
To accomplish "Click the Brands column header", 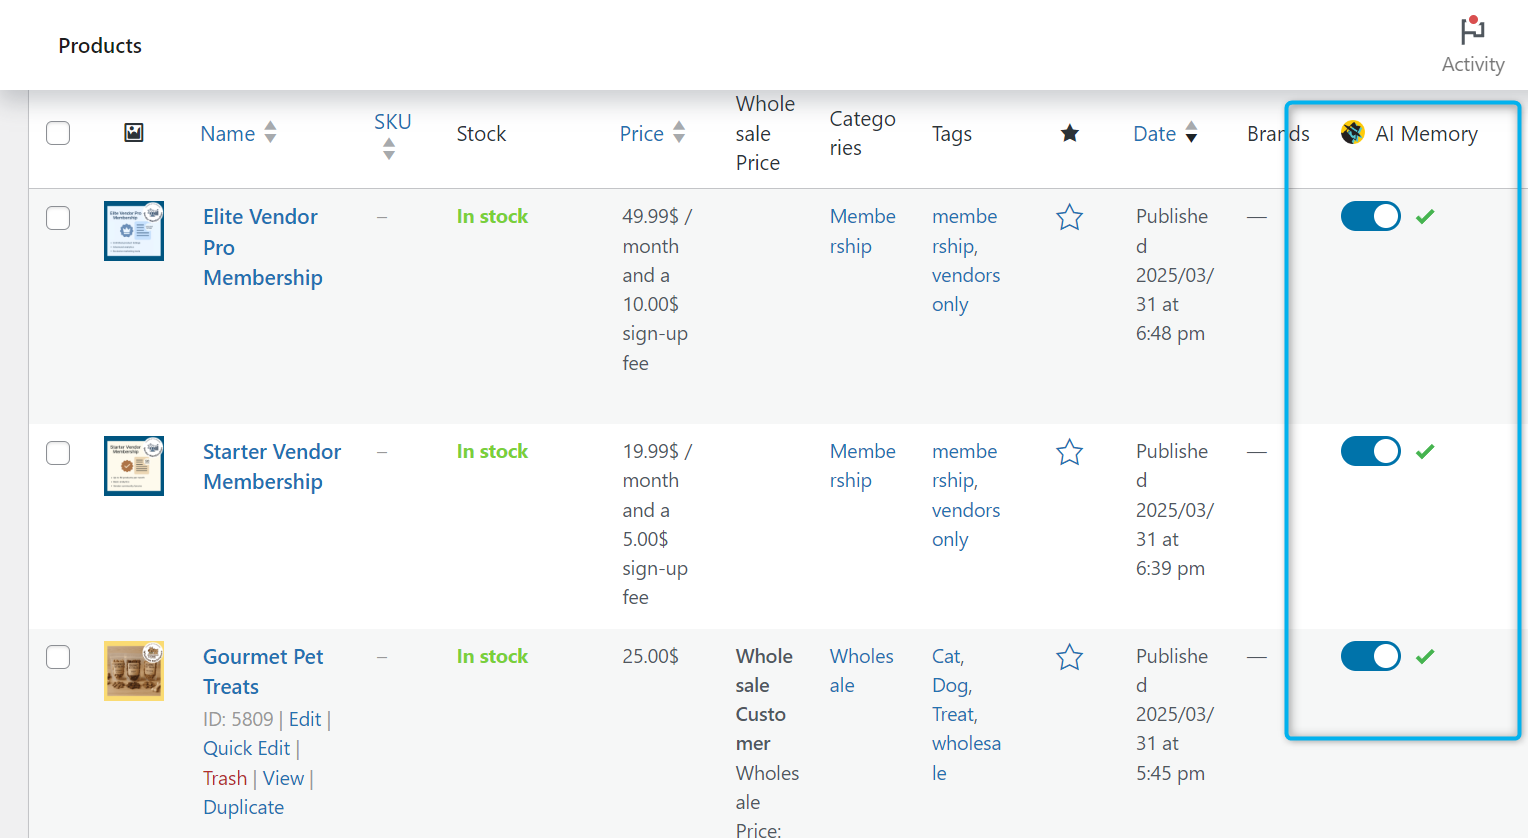I will click(1278, 133).
